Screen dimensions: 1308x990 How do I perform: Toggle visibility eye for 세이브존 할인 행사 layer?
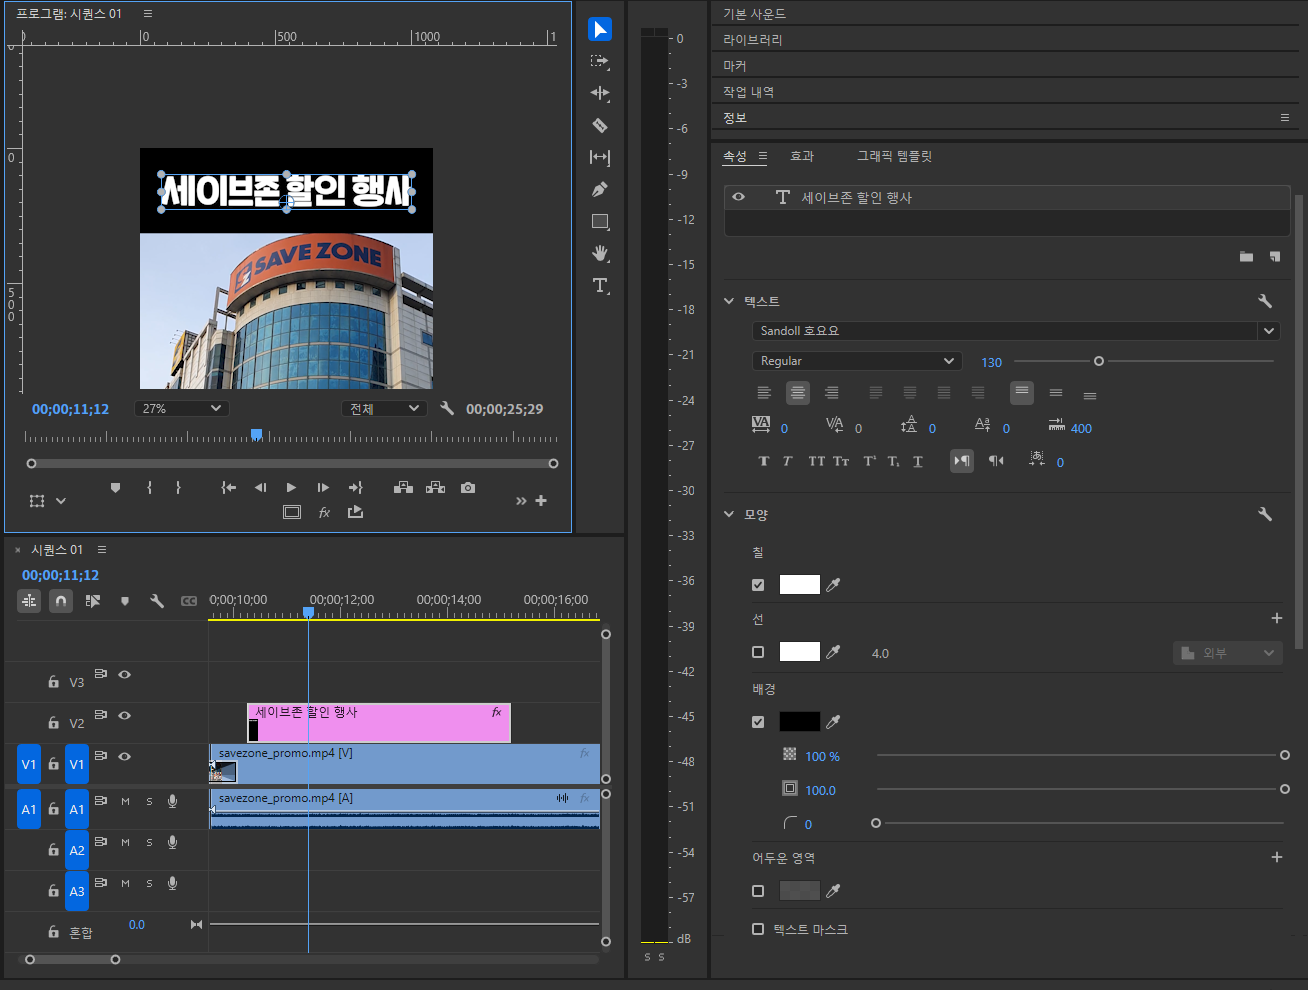(738, 197)
